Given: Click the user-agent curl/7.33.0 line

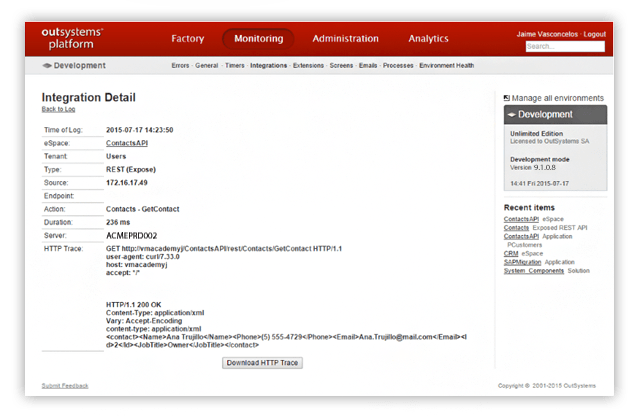Looking at the screenshot, I should point(143,257).
